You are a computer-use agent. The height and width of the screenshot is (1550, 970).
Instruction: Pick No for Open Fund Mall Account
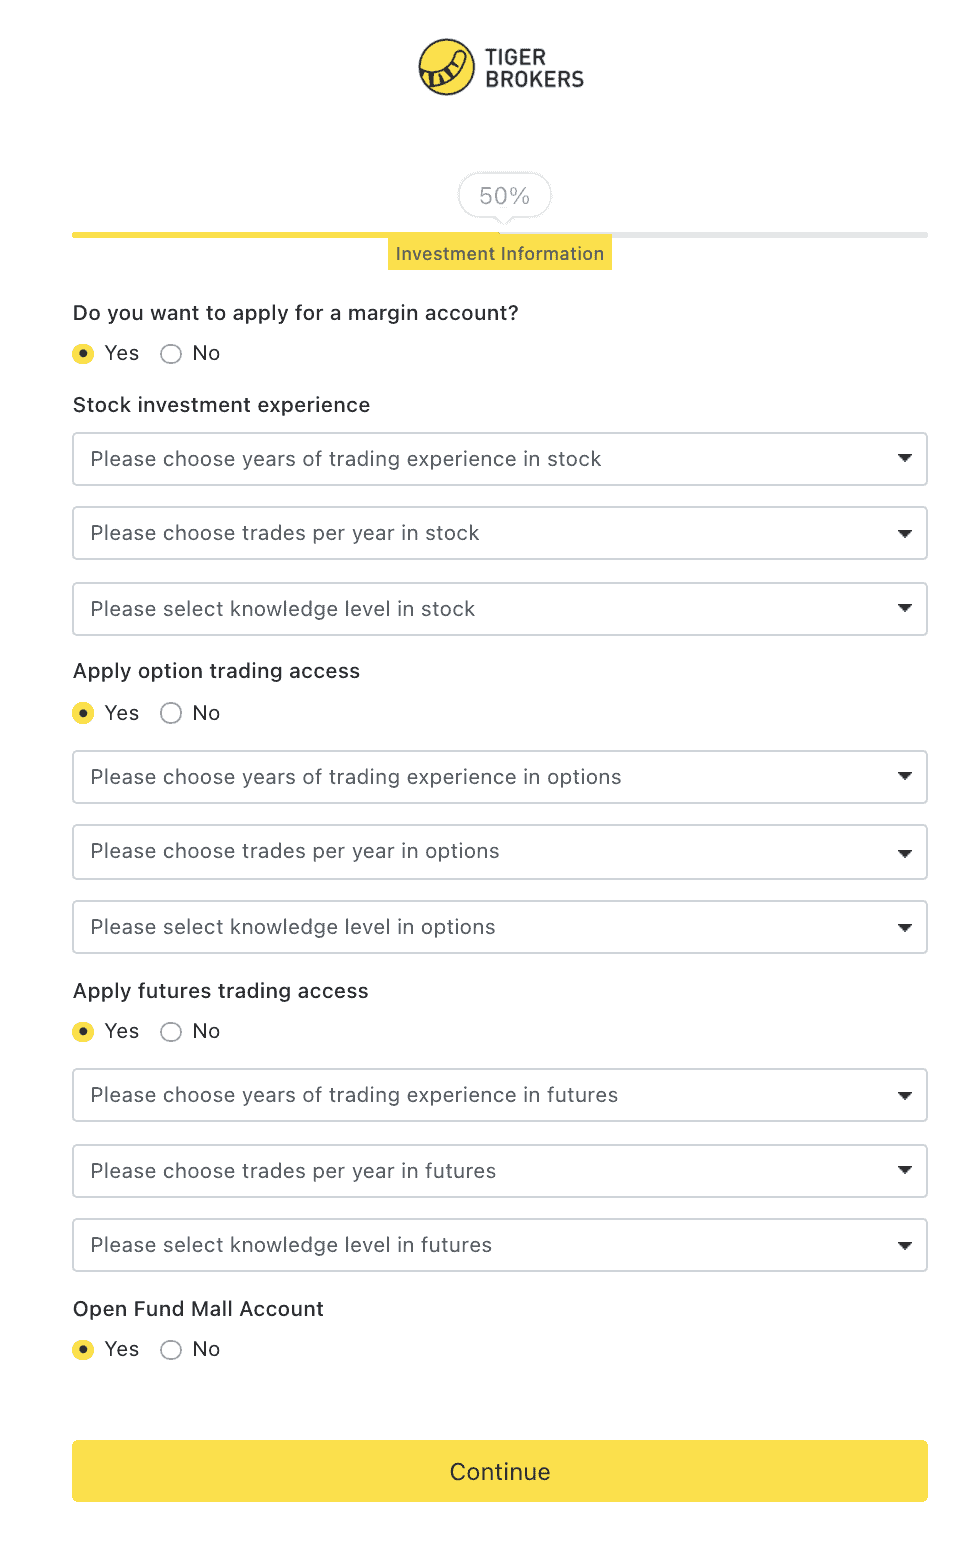(x=171, y=1350)
